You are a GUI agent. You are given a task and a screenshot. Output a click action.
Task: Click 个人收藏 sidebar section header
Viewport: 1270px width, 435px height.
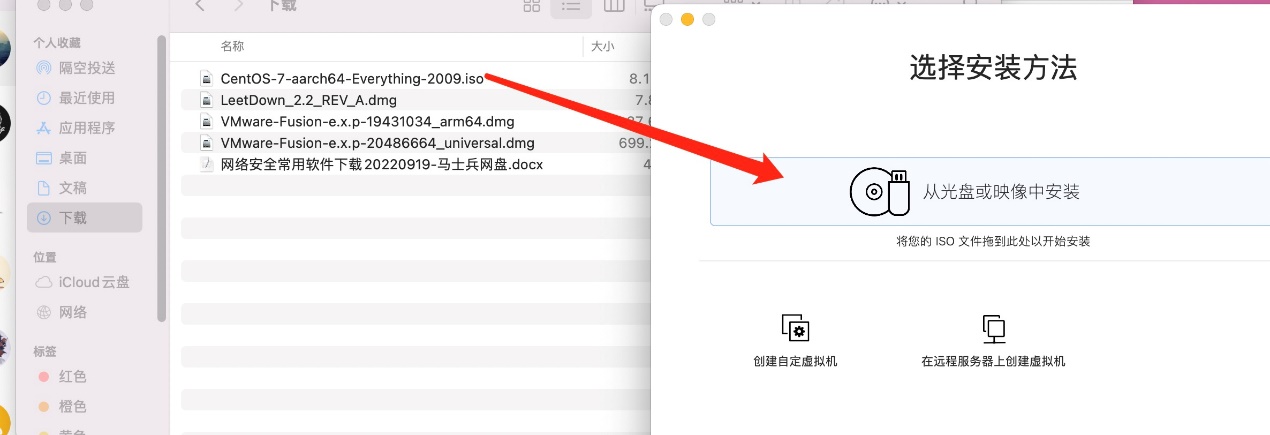tap(57, 43)
